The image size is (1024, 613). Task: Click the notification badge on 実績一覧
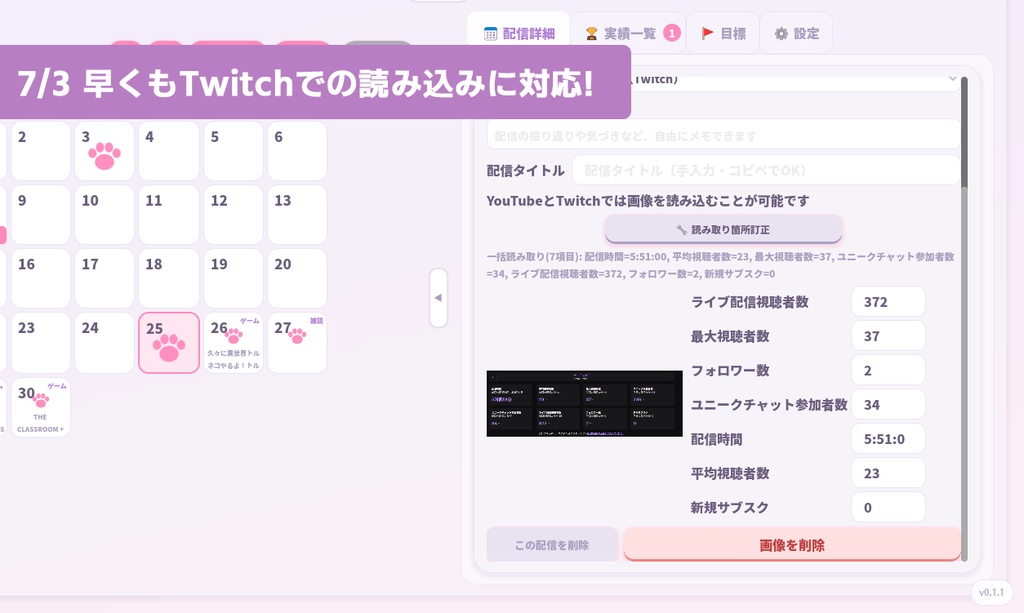[x=671, y=33]
